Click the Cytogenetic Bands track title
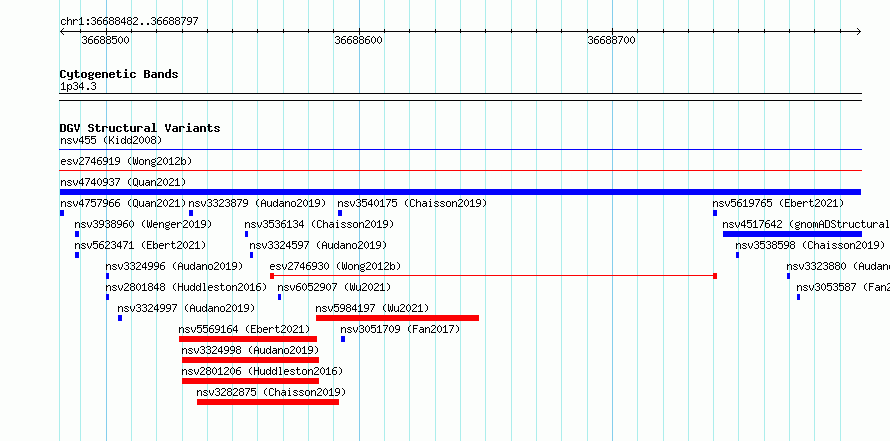 pos(119,74)
